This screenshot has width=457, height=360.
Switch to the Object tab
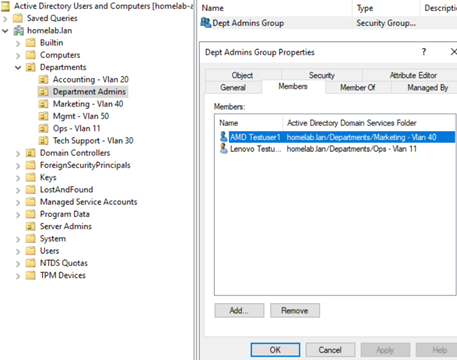pyautogui.click(x=243, y=75)
